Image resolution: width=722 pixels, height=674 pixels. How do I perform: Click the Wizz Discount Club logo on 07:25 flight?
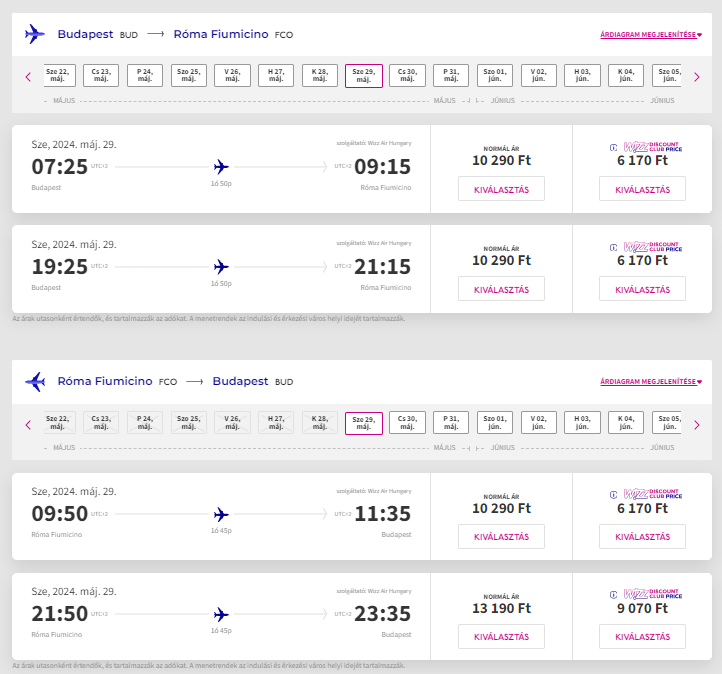pyautogui.click(x=646, y=147)
